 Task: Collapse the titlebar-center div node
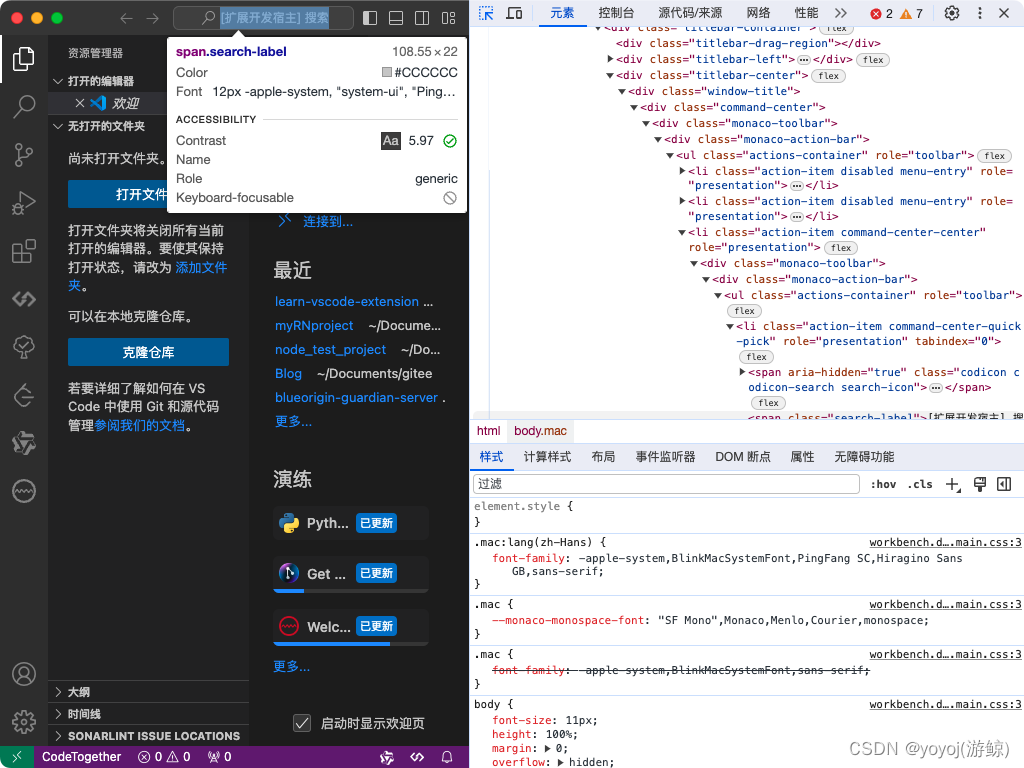coord(610,76)
